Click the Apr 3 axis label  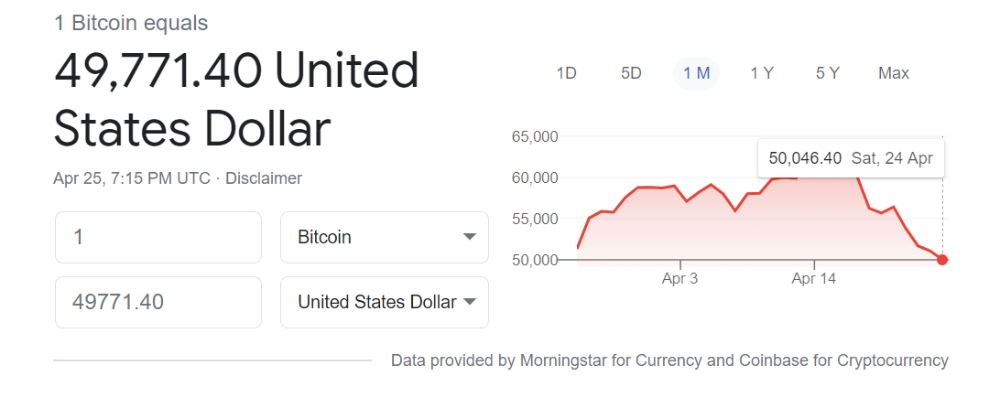(680, 279)
